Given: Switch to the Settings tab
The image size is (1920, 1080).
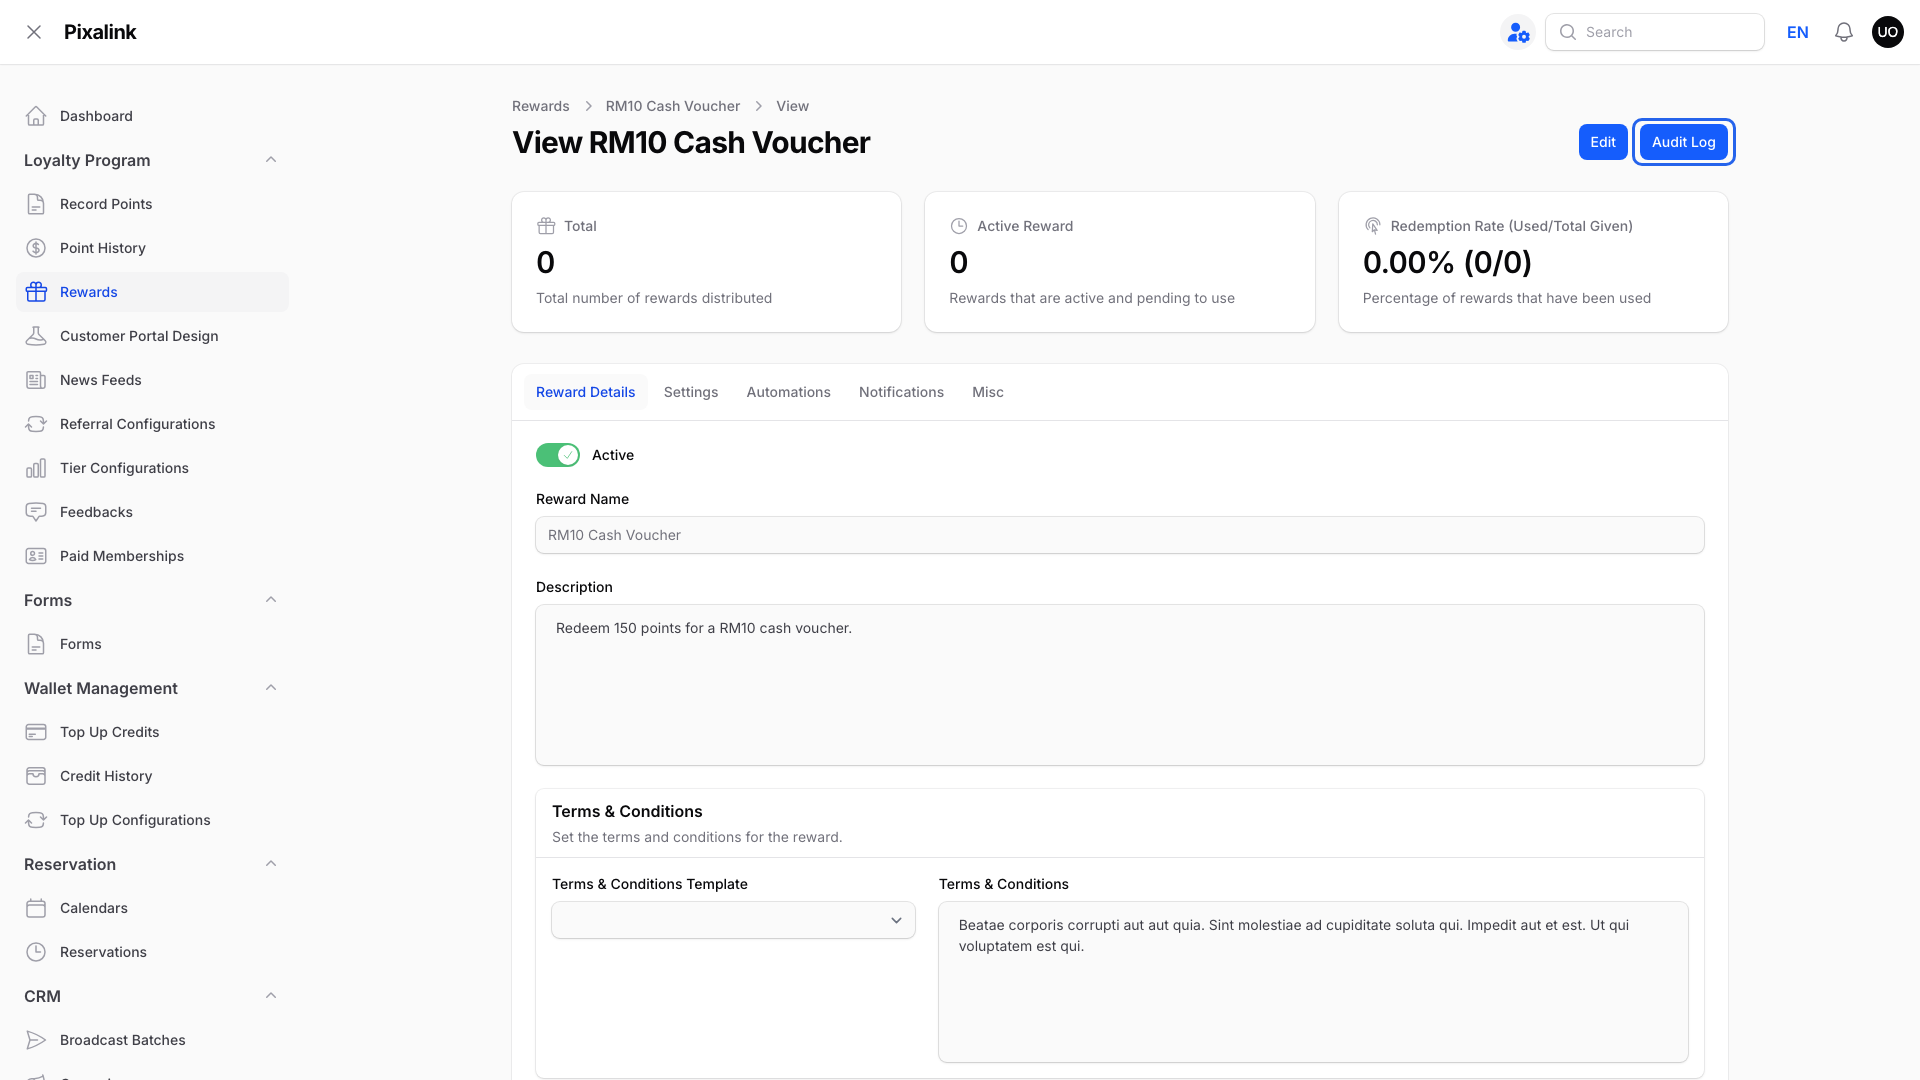Looking at the screenshot, I should coord(691,392).
